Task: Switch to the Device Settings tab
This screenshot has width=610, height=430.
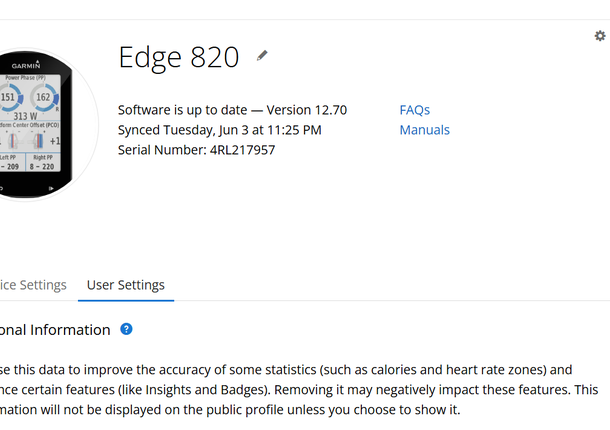Action: [33, 285]
